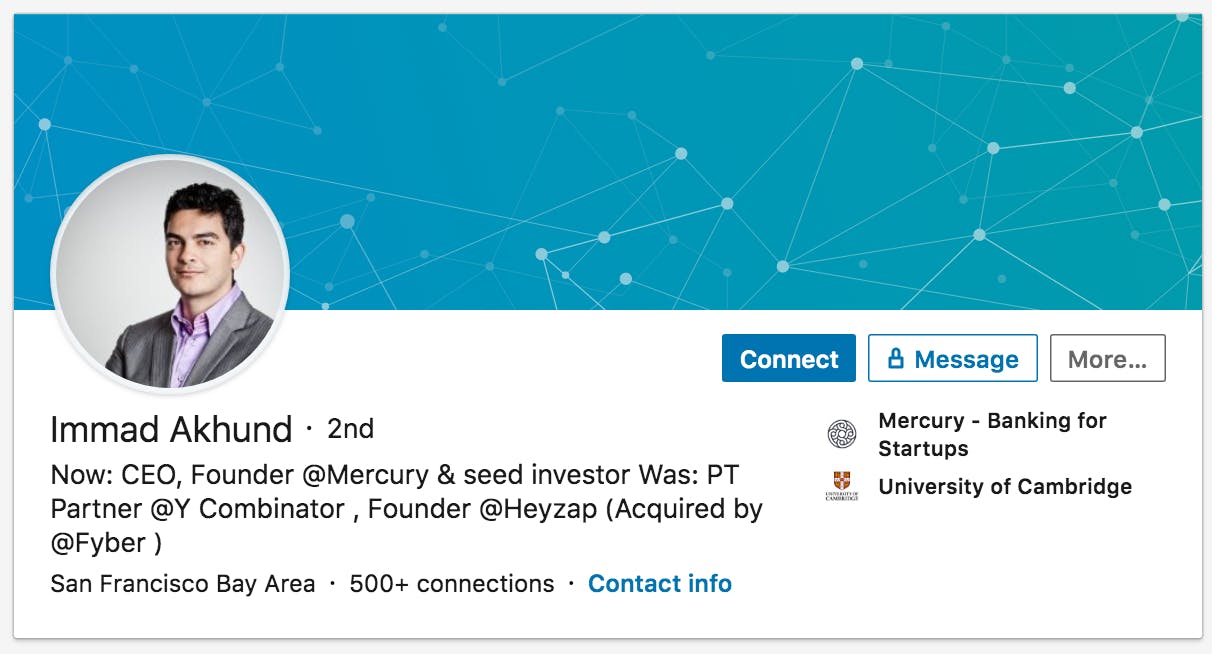
Task: Click the name Immad Akhund
Action: (x=170, y=429)
